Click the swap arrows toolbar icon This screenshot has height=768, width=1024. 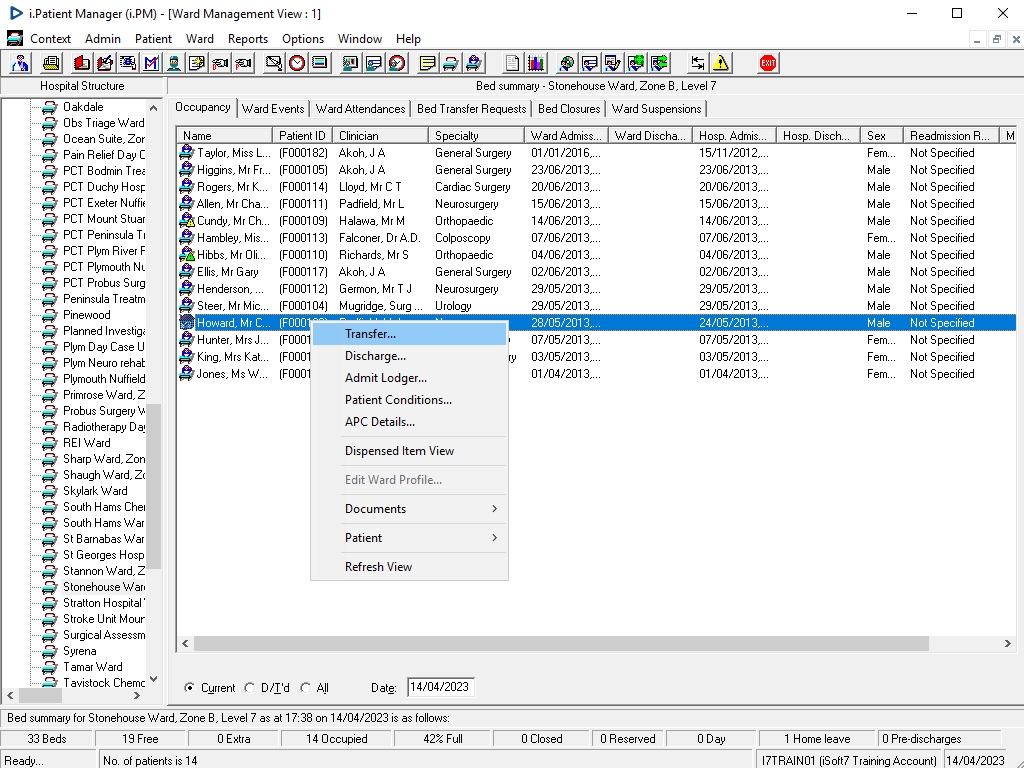698,63
